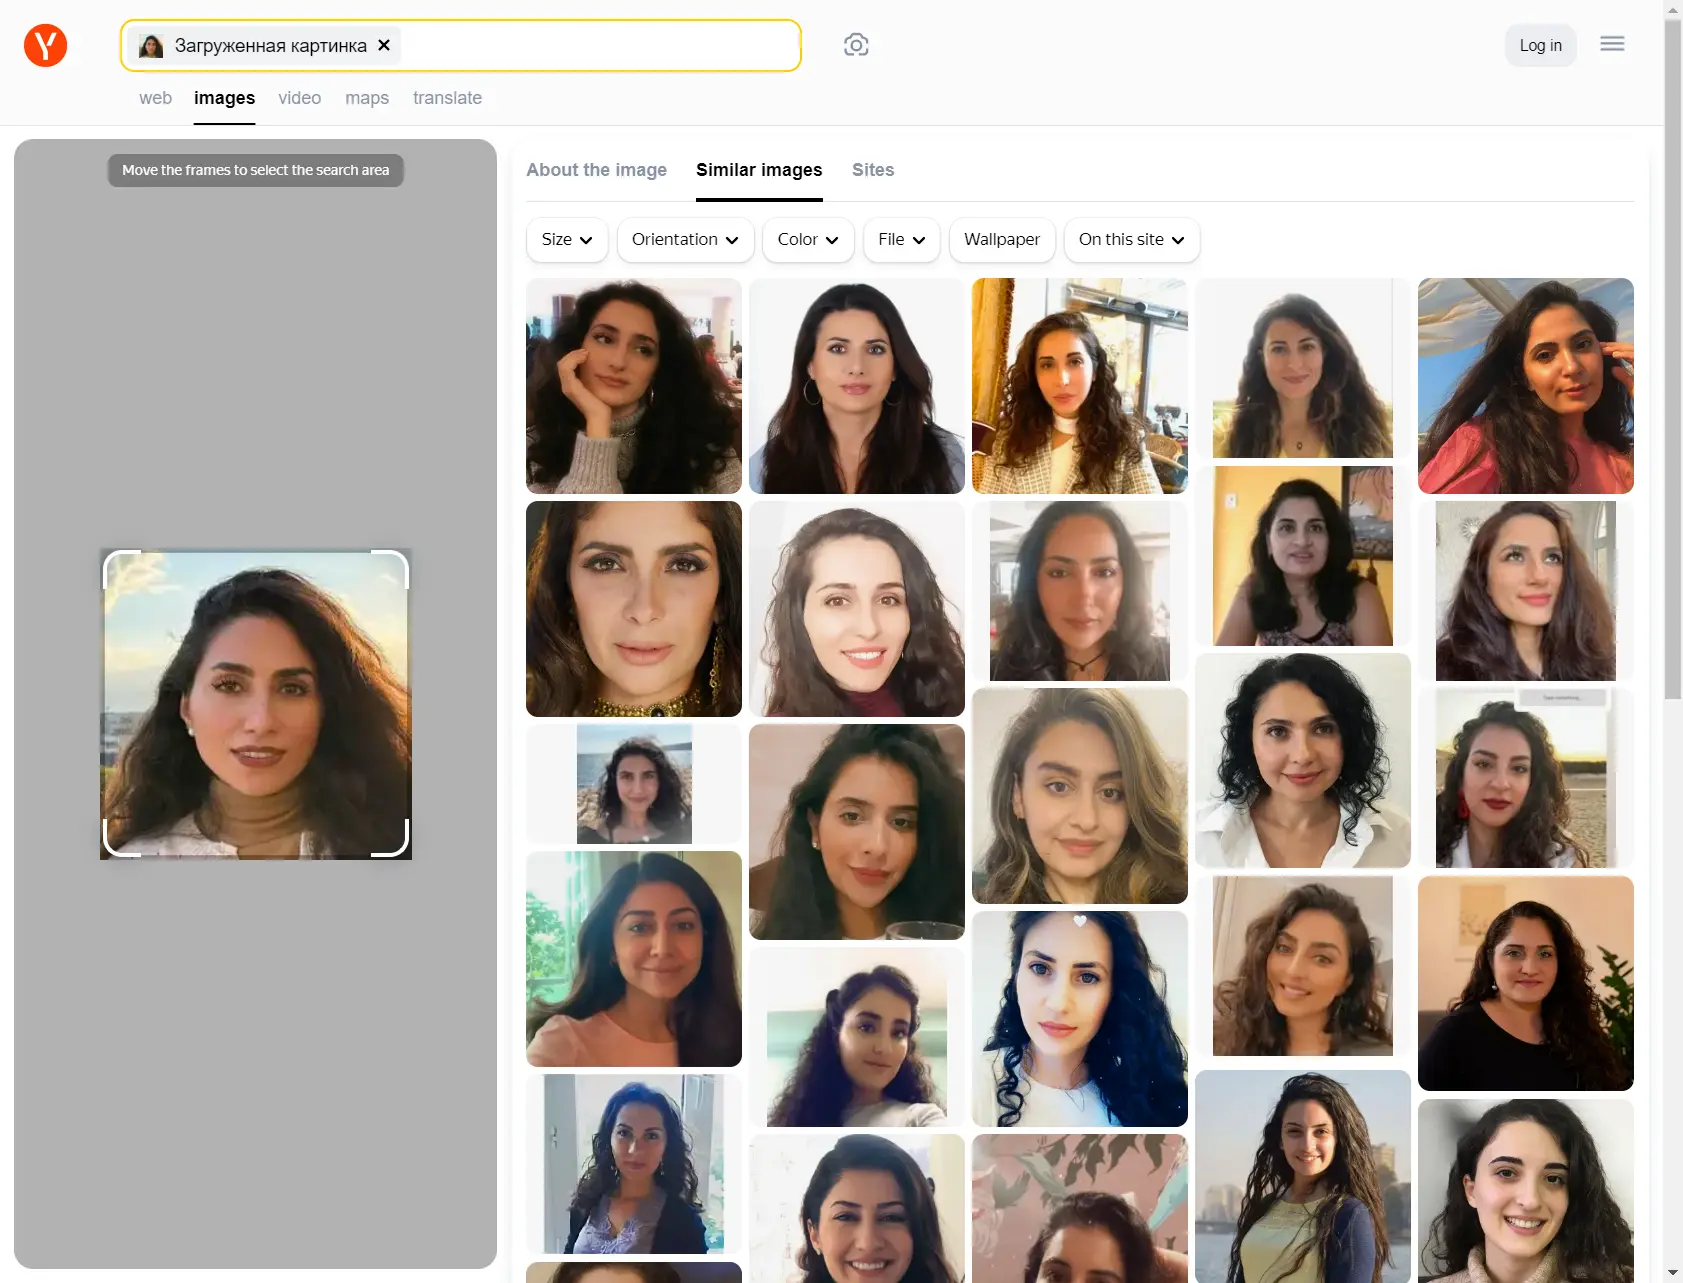Click the uploaded picture thumbnail in search box
Image resolution: width=1683 pixels, height=1283 pixels.
[151, 46]
